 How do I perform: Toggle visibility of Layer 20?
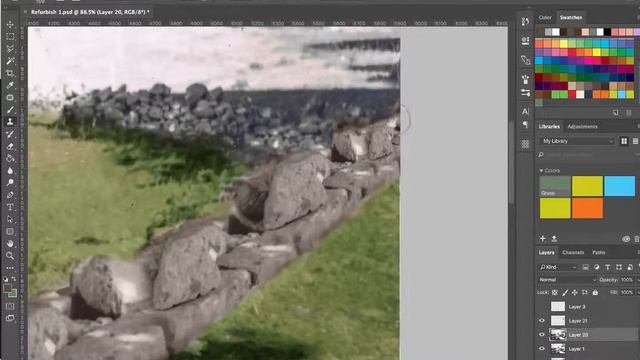(x=542, y=335)
